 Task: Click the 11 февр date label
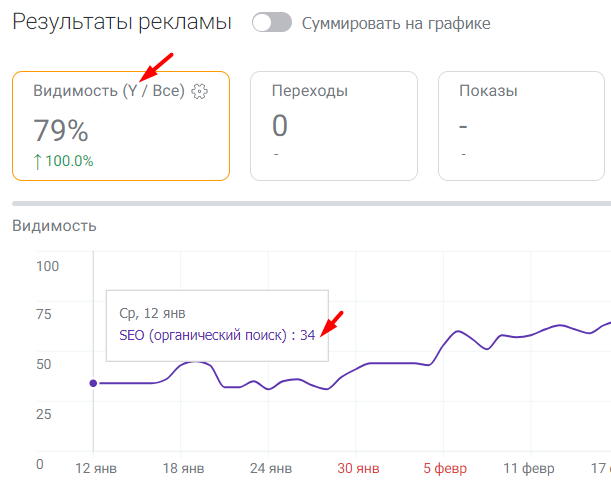(528, 467)
